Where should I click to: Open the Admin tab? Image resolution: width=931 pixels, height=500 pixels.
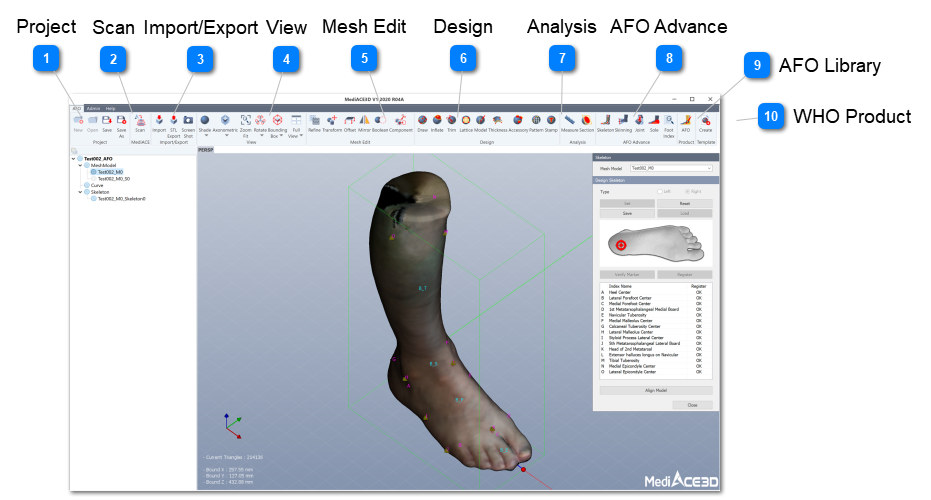(93, 109)
